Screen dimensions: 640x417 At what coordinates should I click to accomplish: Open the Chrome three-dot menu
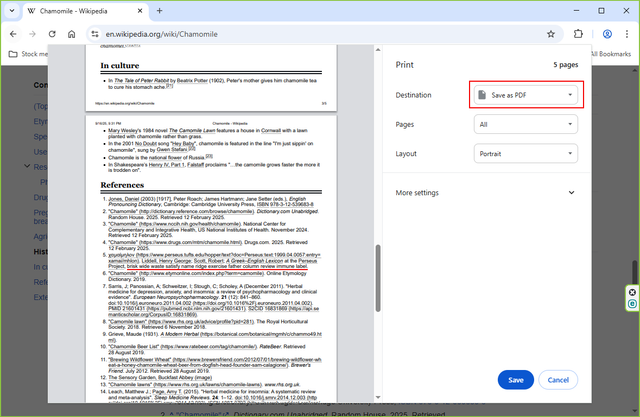coord(627,34)
